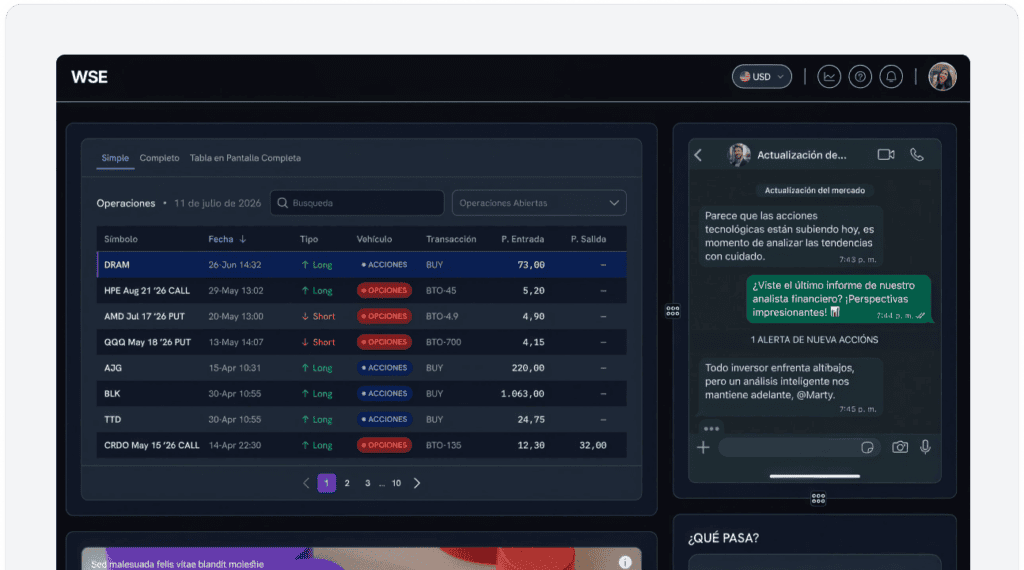1024x570 pixels.
Task: Click the 1.063,00 entry price
Action: pyautogui.click(x=522, y=394)
